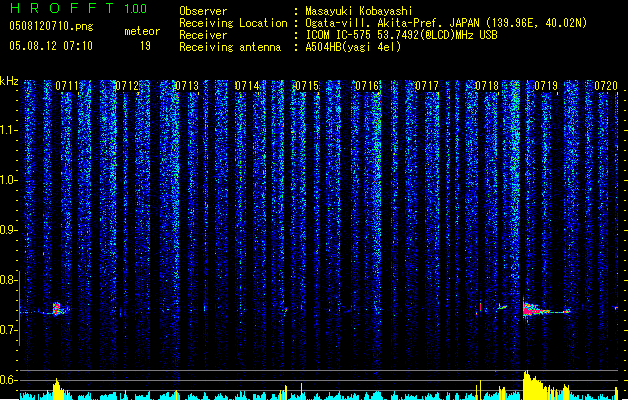The width and height of the screenshot is (629, 400).
Task: Click the date stamp 05.08.12 07:10
Action: click(x=51, y=46)
